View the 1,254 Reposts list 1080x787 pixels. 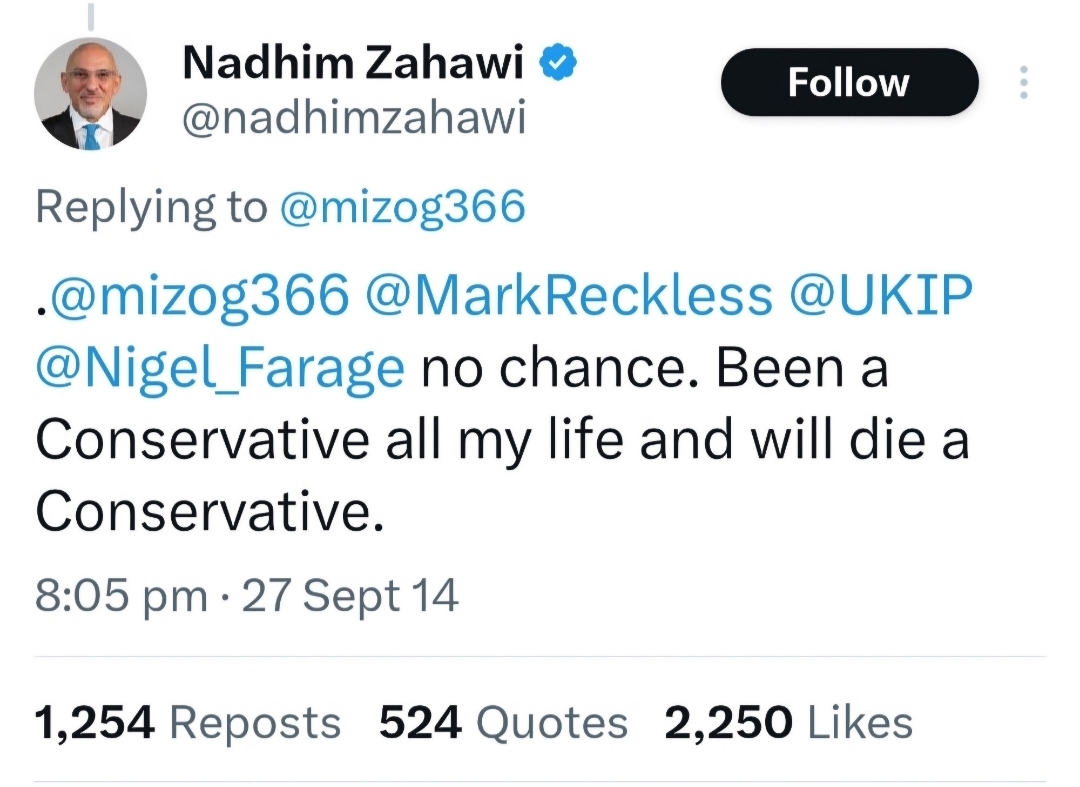click(x=187, y=722)
